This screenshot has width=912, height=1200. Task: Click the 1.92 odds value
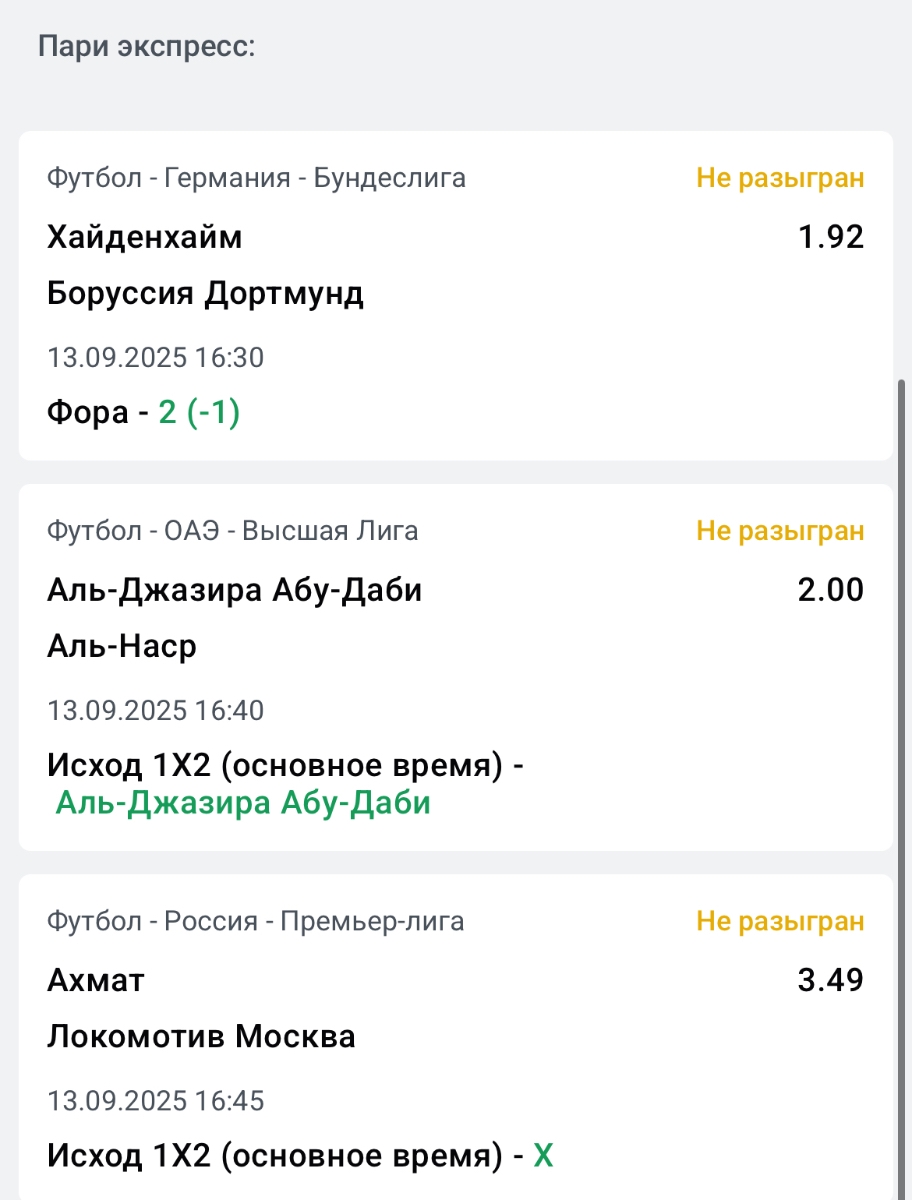pos(830,237)
